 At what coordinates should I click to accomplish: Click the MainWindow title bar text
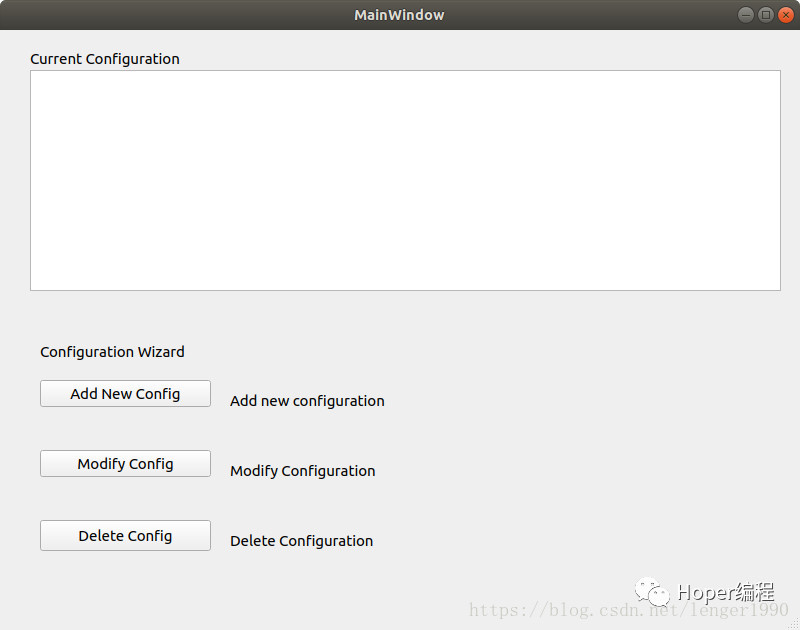pos(399,15)
